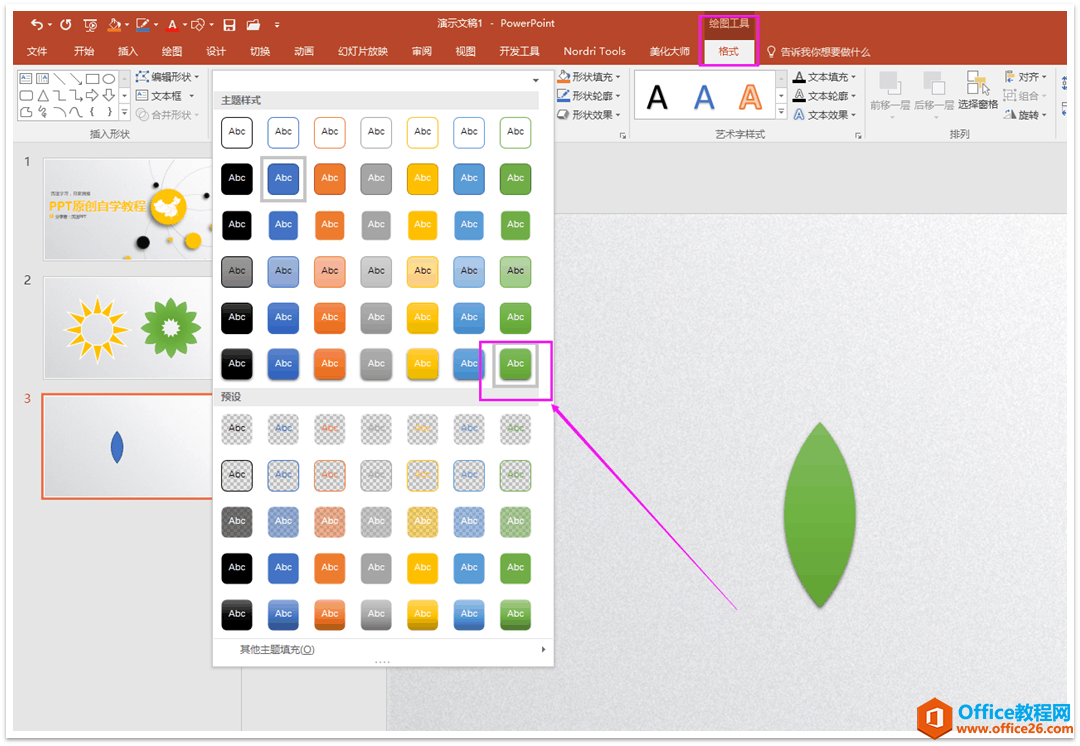Image resolution: width=1080 pixels, height=746 pixels.
Task: Expand the shapes gallery more arrow
Action: click(x=125, y=112)
